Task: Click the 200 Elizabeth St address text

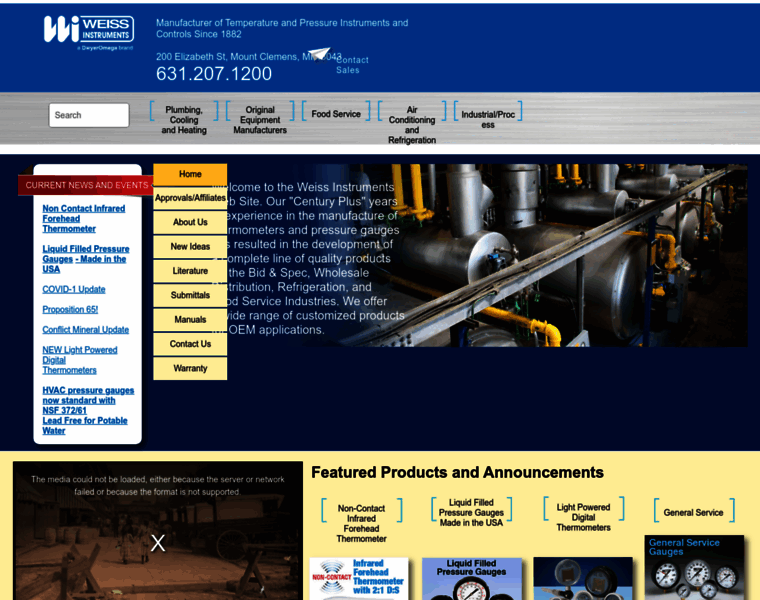Action: tap(249, 57)
